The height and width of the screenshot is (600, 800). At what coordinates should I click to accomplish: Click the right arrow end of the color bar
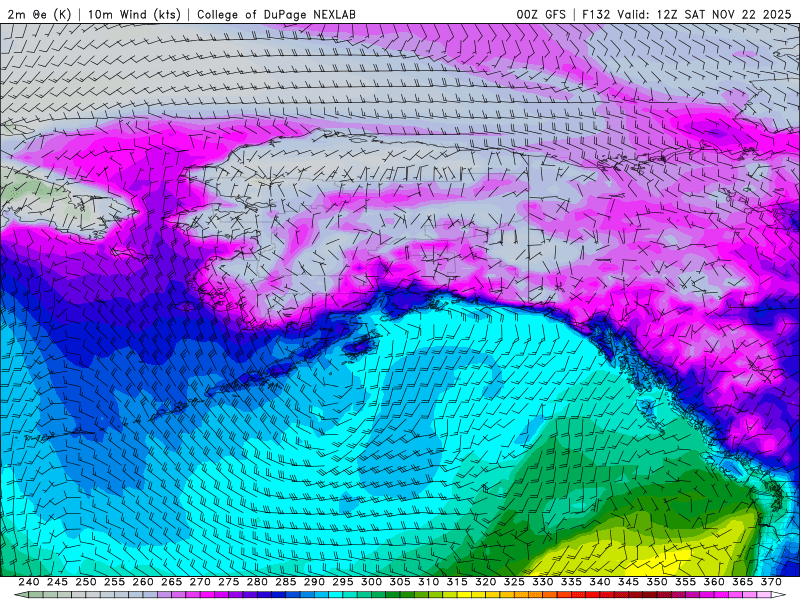point(780,595)
